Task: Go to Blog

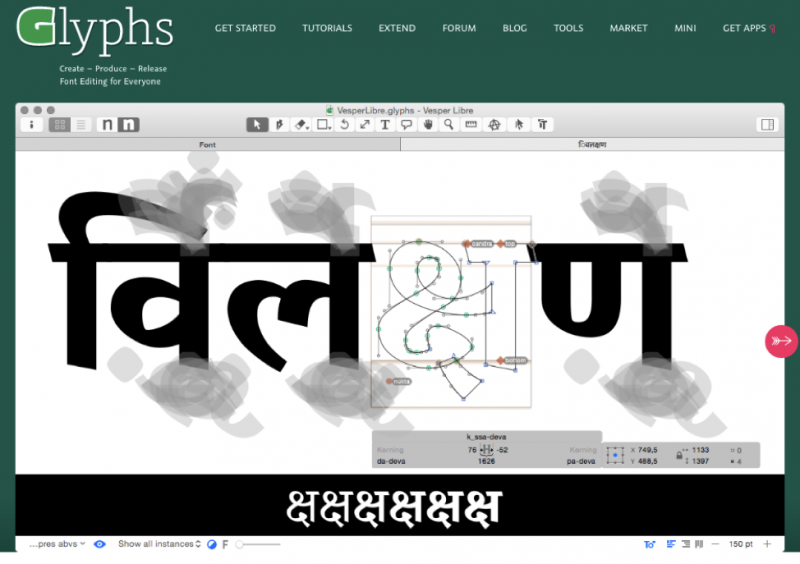Action: point(515,28)
